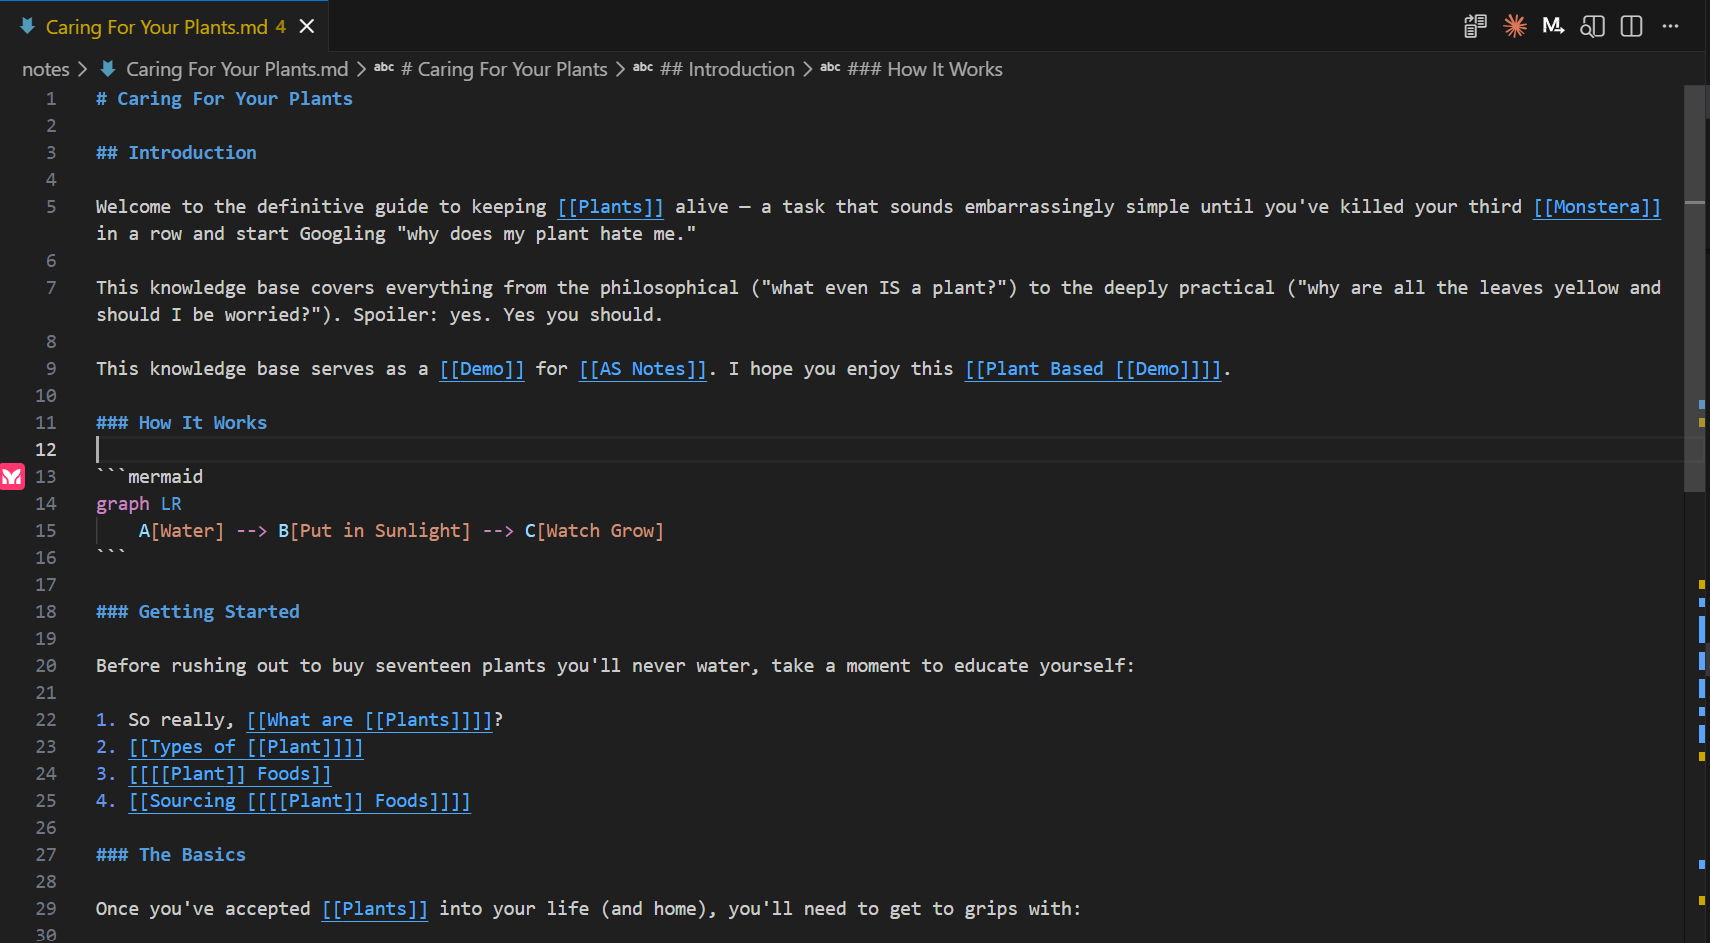Viewport: 1710px width, 943px height.
Task: Select the Caring For Your Plants.md tab
Action: click(x=160, y=26)
